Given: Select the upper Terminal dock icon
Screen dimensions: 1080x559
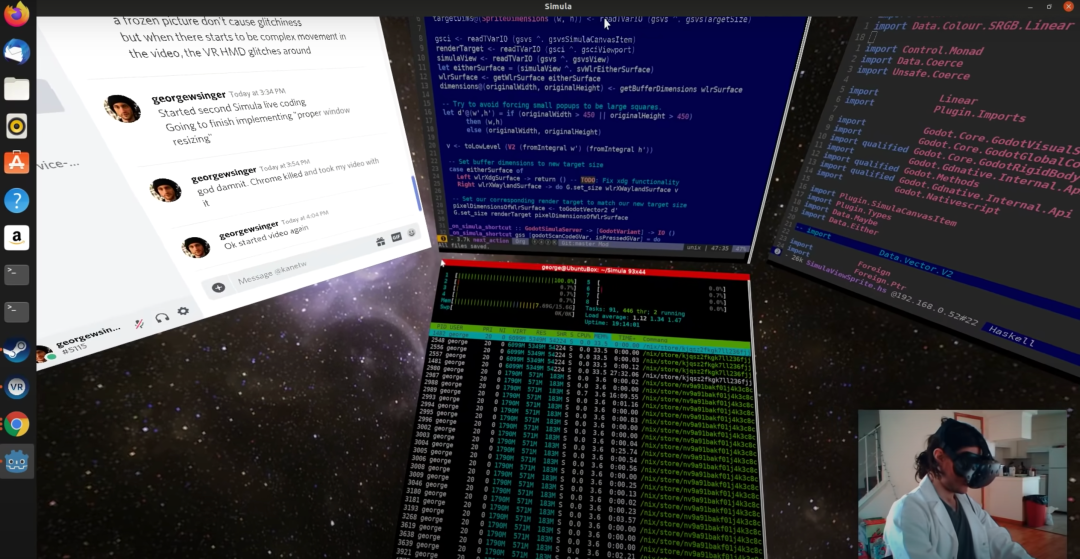Looking at the screenshot, I should click(x=17, y=275).
